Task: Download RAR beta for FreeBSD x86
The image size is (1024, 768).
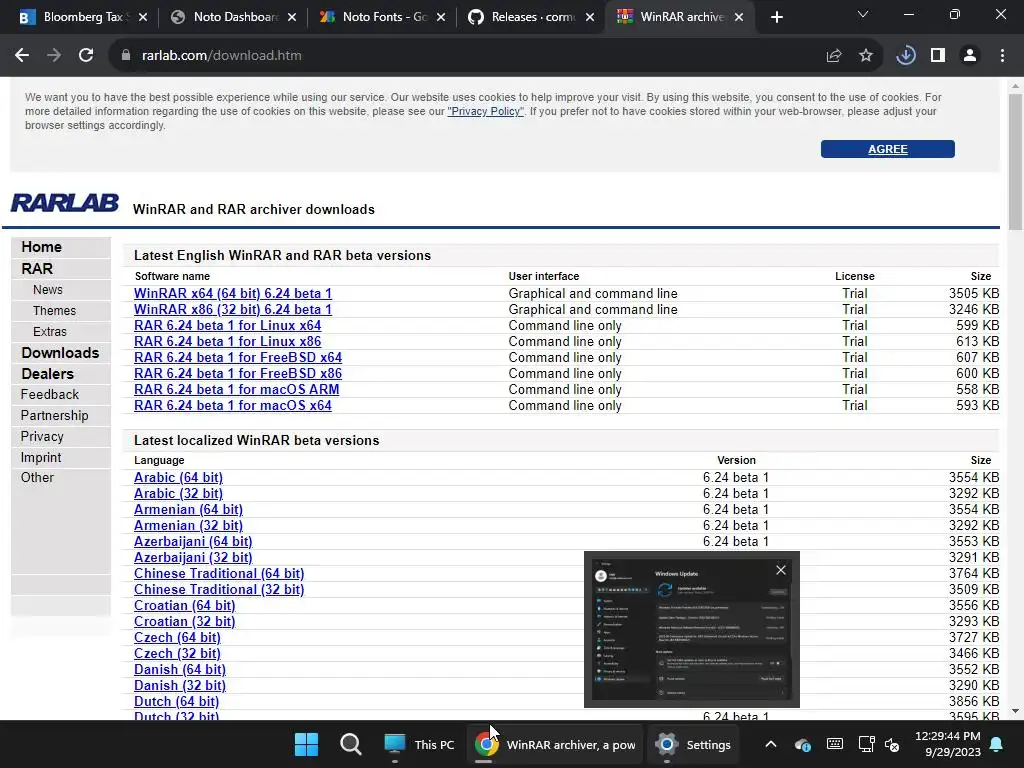Action: (238, 374)
